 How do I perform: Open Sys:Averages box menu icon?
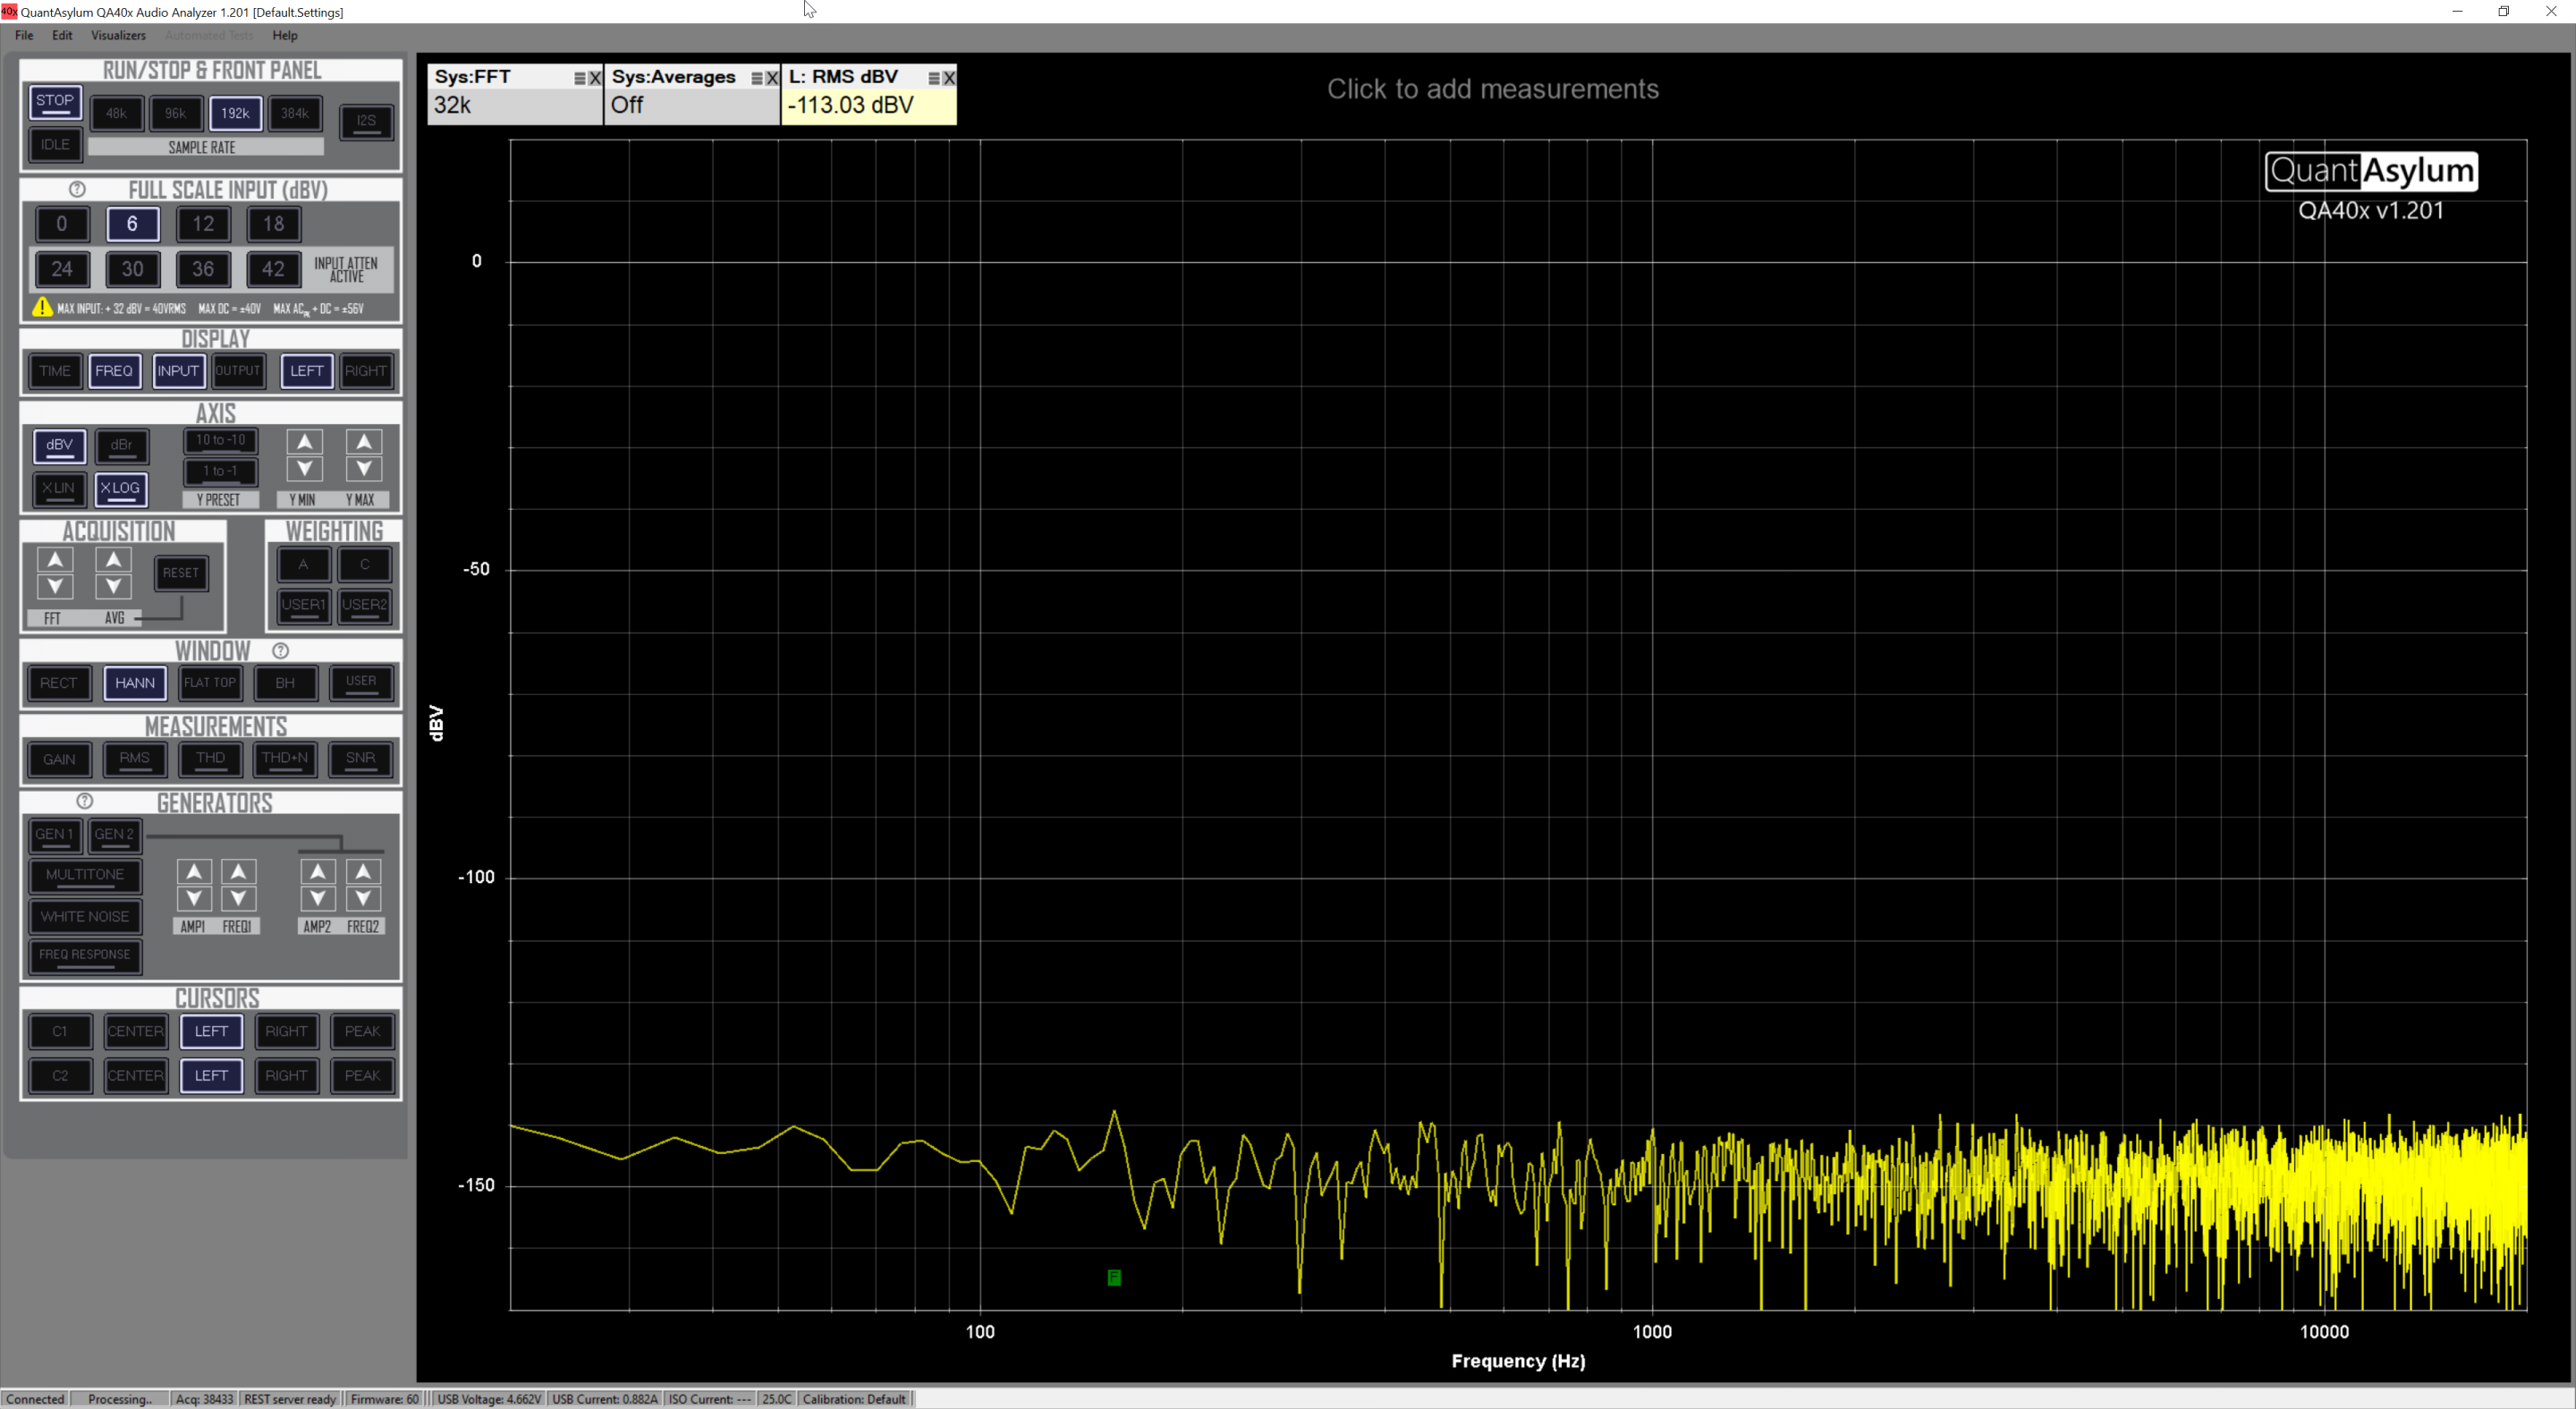(x=757, y=78)
